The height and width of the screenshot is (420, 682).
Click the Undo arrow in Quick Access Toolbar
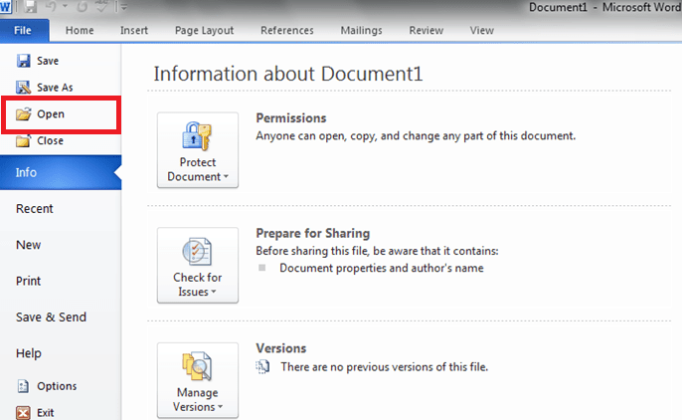click(x=51, y=8)
